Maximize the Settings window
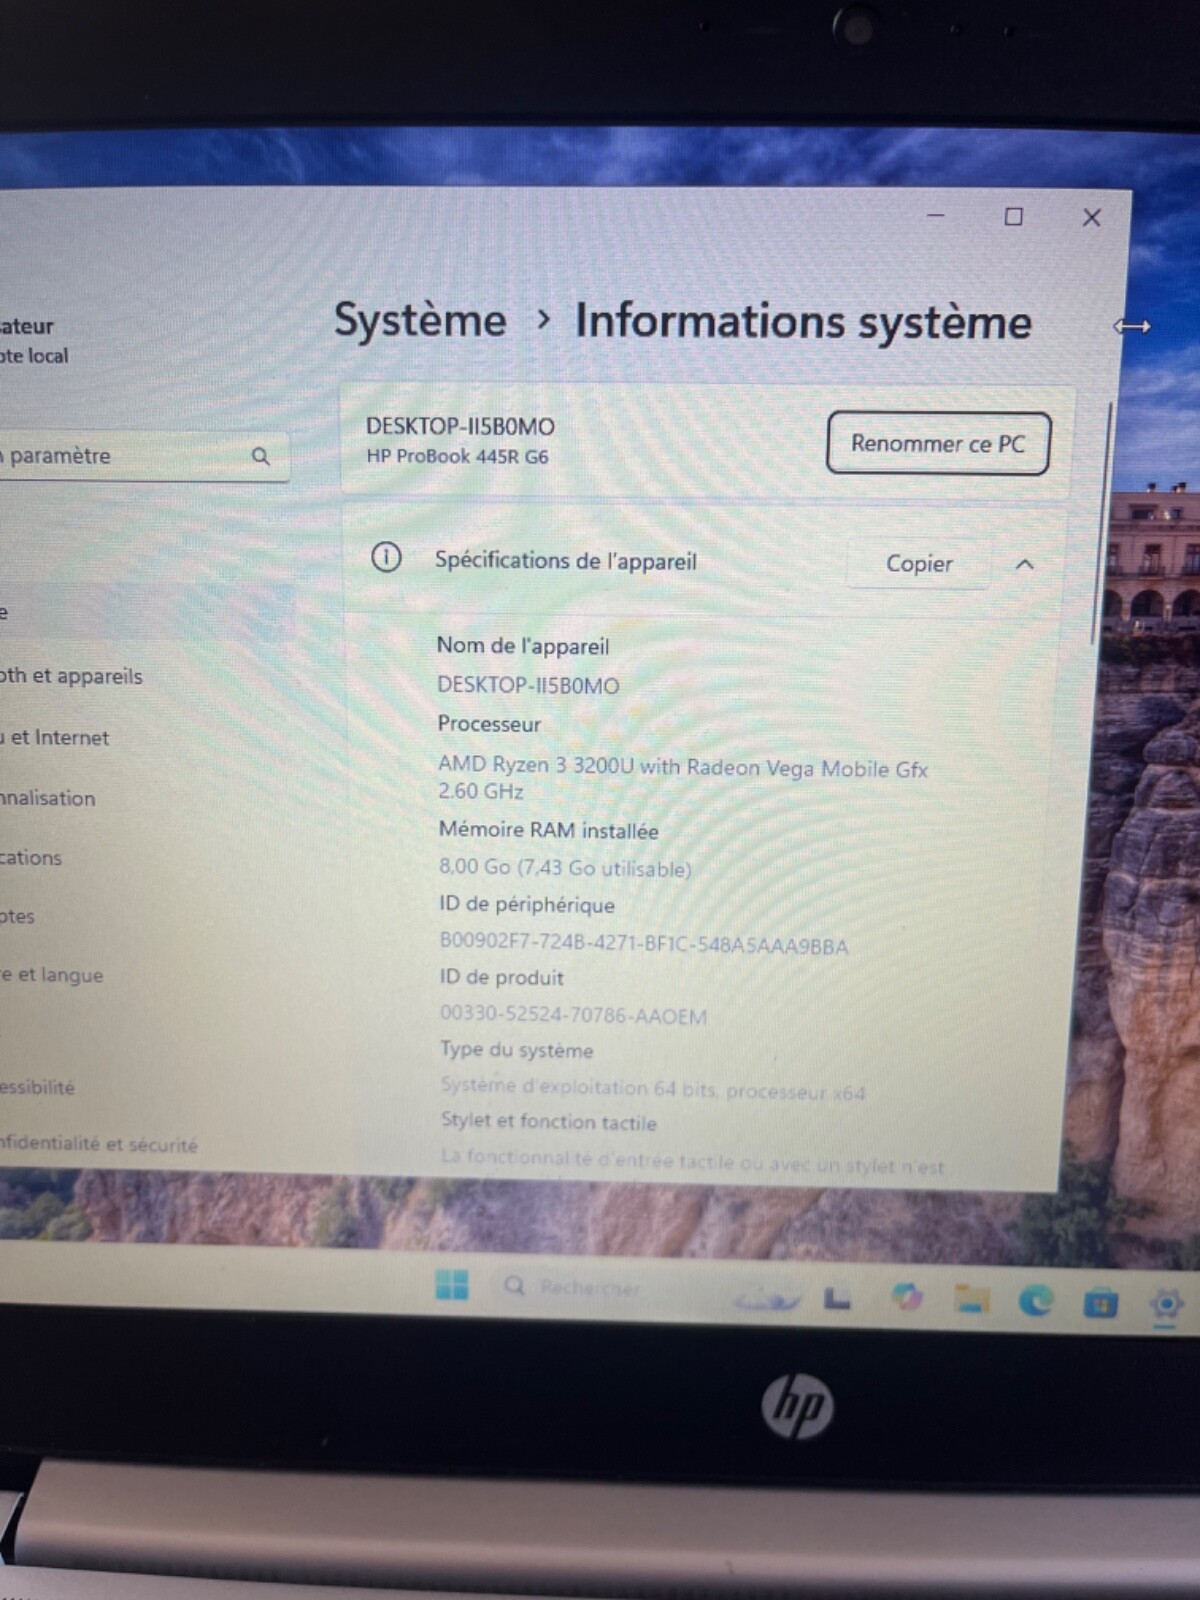Screen dimensions: 1200x1600 click(x=1013, y=217)
